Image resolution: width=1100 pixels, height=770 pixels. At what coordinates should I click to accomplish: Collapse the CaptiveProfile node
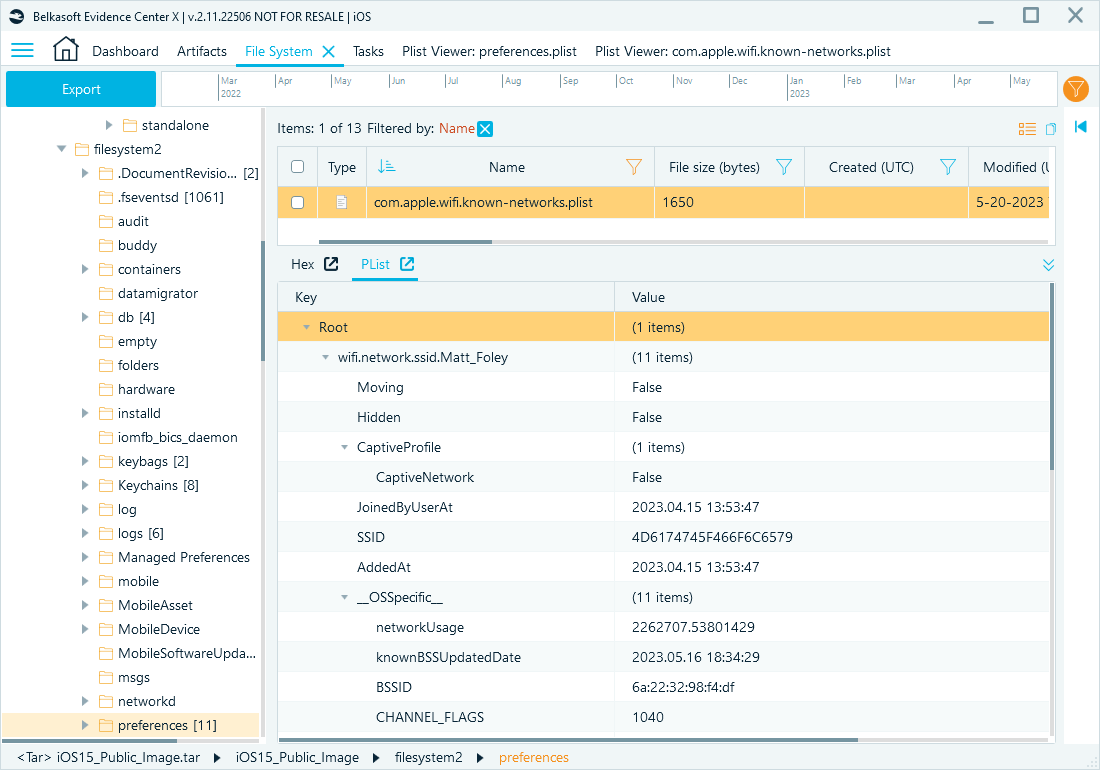click(x=344, y=447)
